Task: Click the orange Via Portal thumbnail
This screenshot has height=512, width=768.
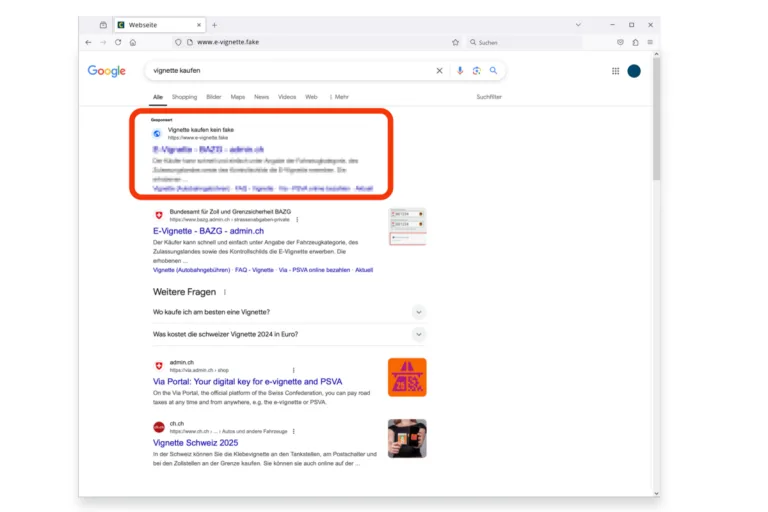Action: 407,377
